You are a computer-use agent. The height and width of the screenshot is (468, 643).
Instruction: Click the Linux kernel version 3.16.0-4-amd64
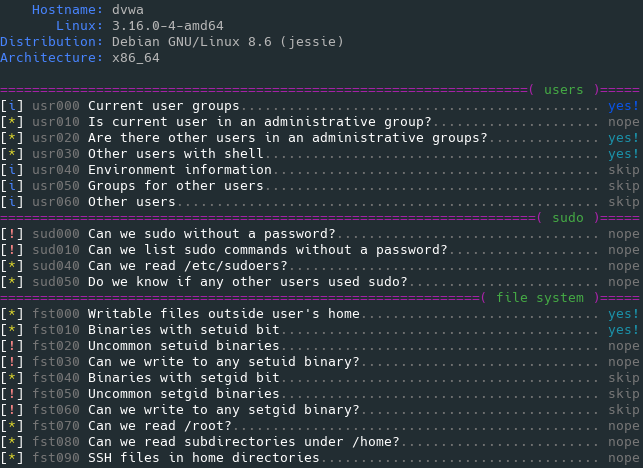point(168,26)
